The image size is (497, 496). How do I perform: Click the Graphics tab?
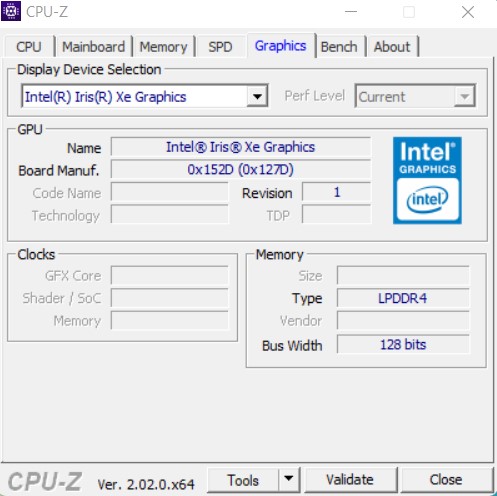pyautogui.click(x=280, y=46)
